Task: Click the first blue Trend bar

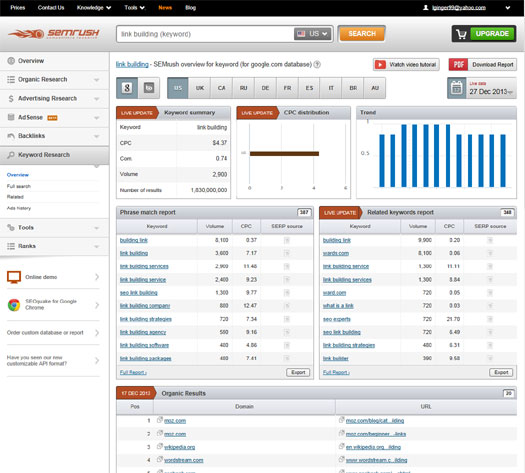Action: 382,161
